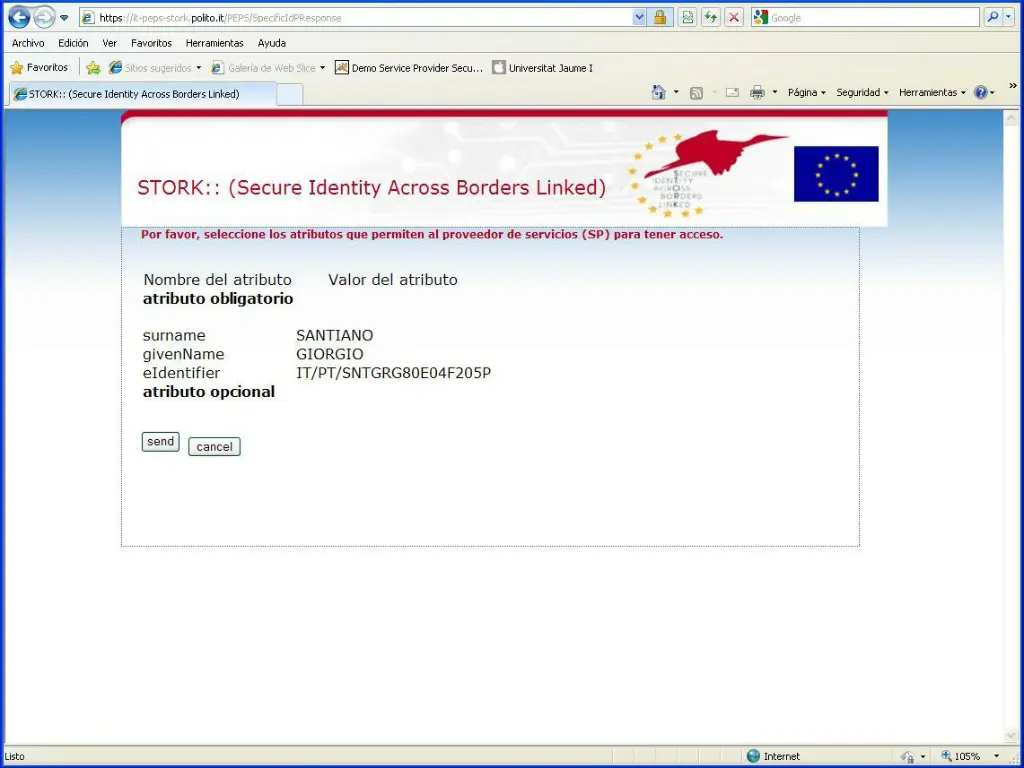Click the page scrollbar up arrow
This screenshot has height=768, width=1024.
pyautogui.click(x=1011, y=118)
